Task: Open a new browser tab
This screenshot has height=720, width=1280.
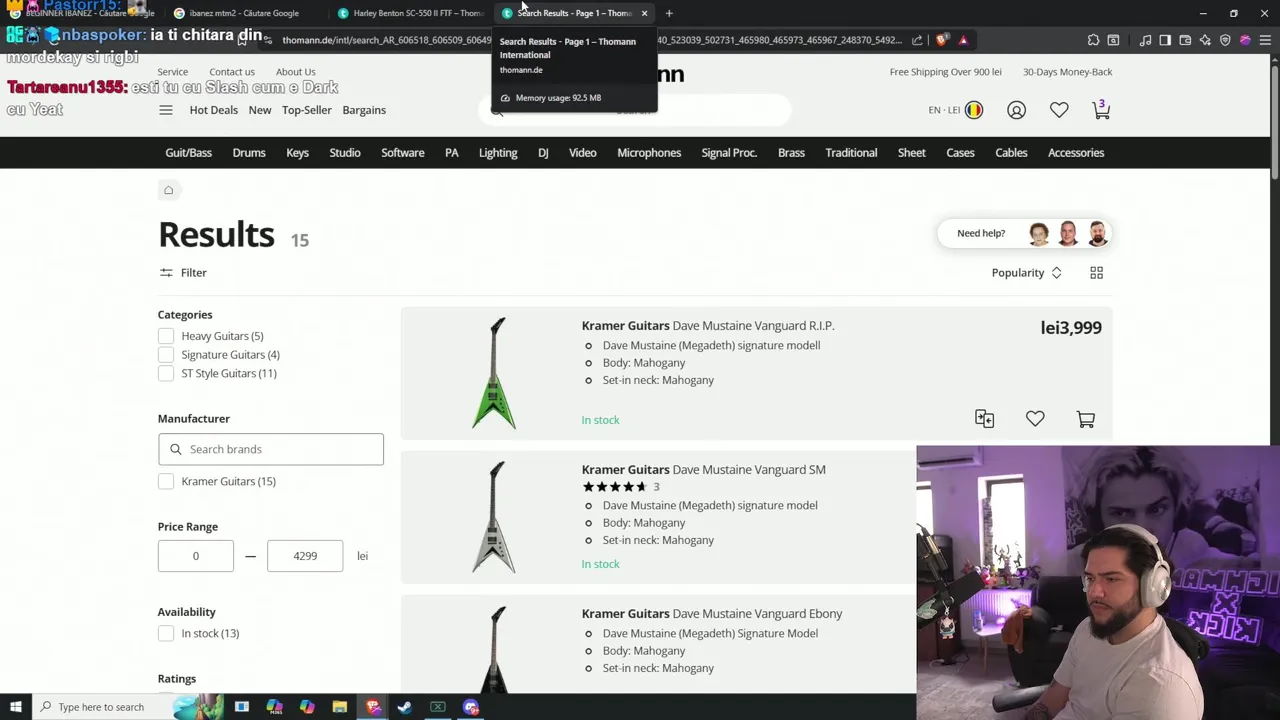Action: tap(669, 13)
